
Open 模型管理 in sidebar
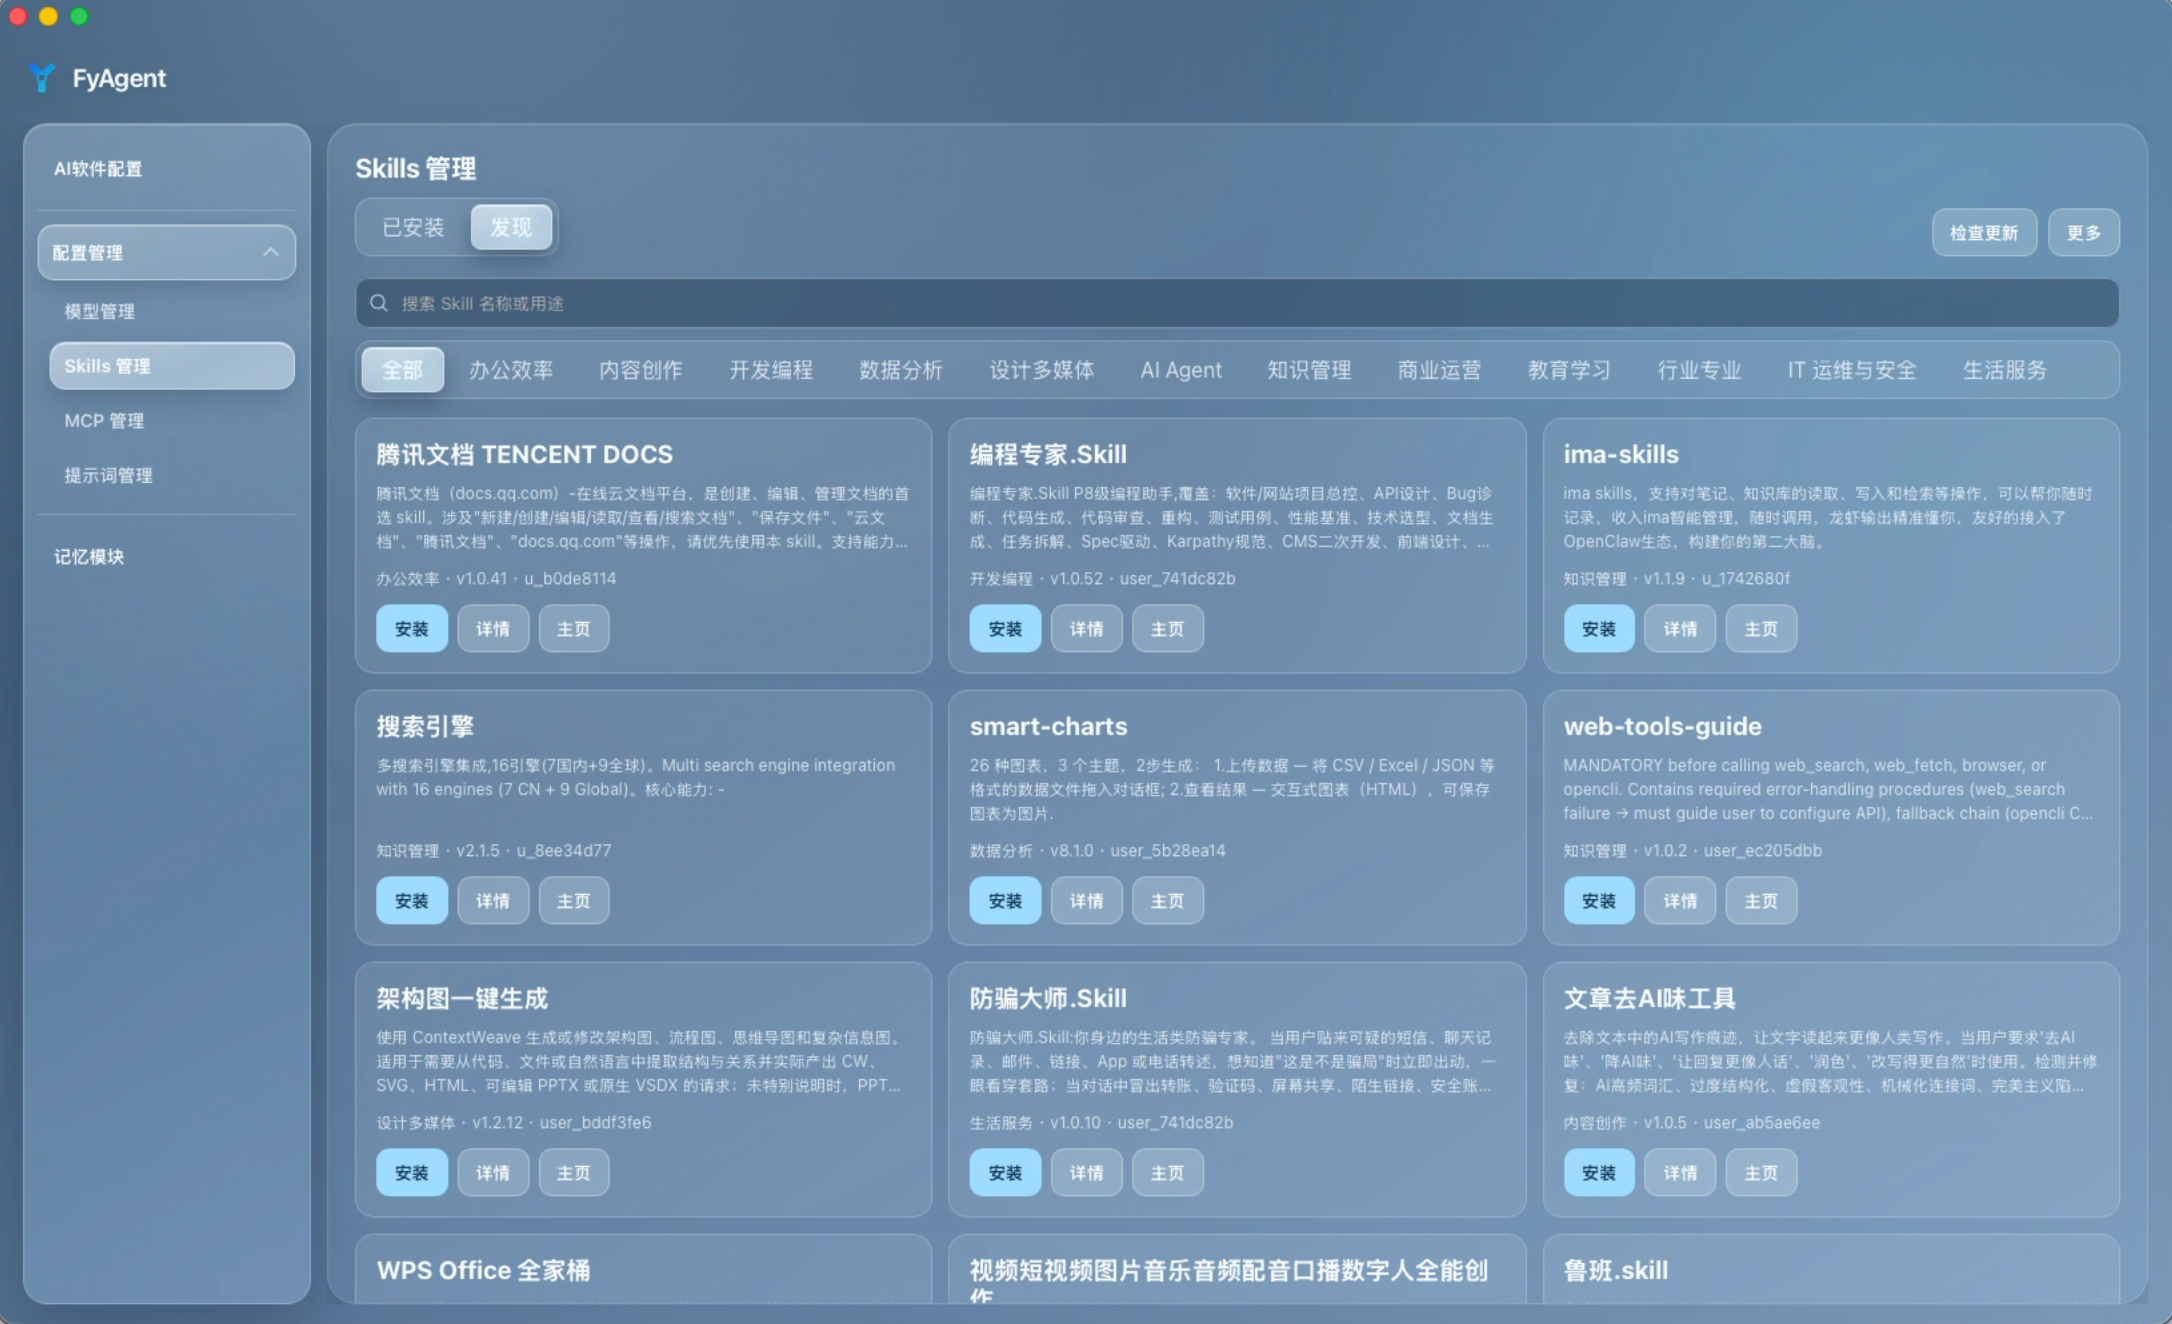coord(100,311)
